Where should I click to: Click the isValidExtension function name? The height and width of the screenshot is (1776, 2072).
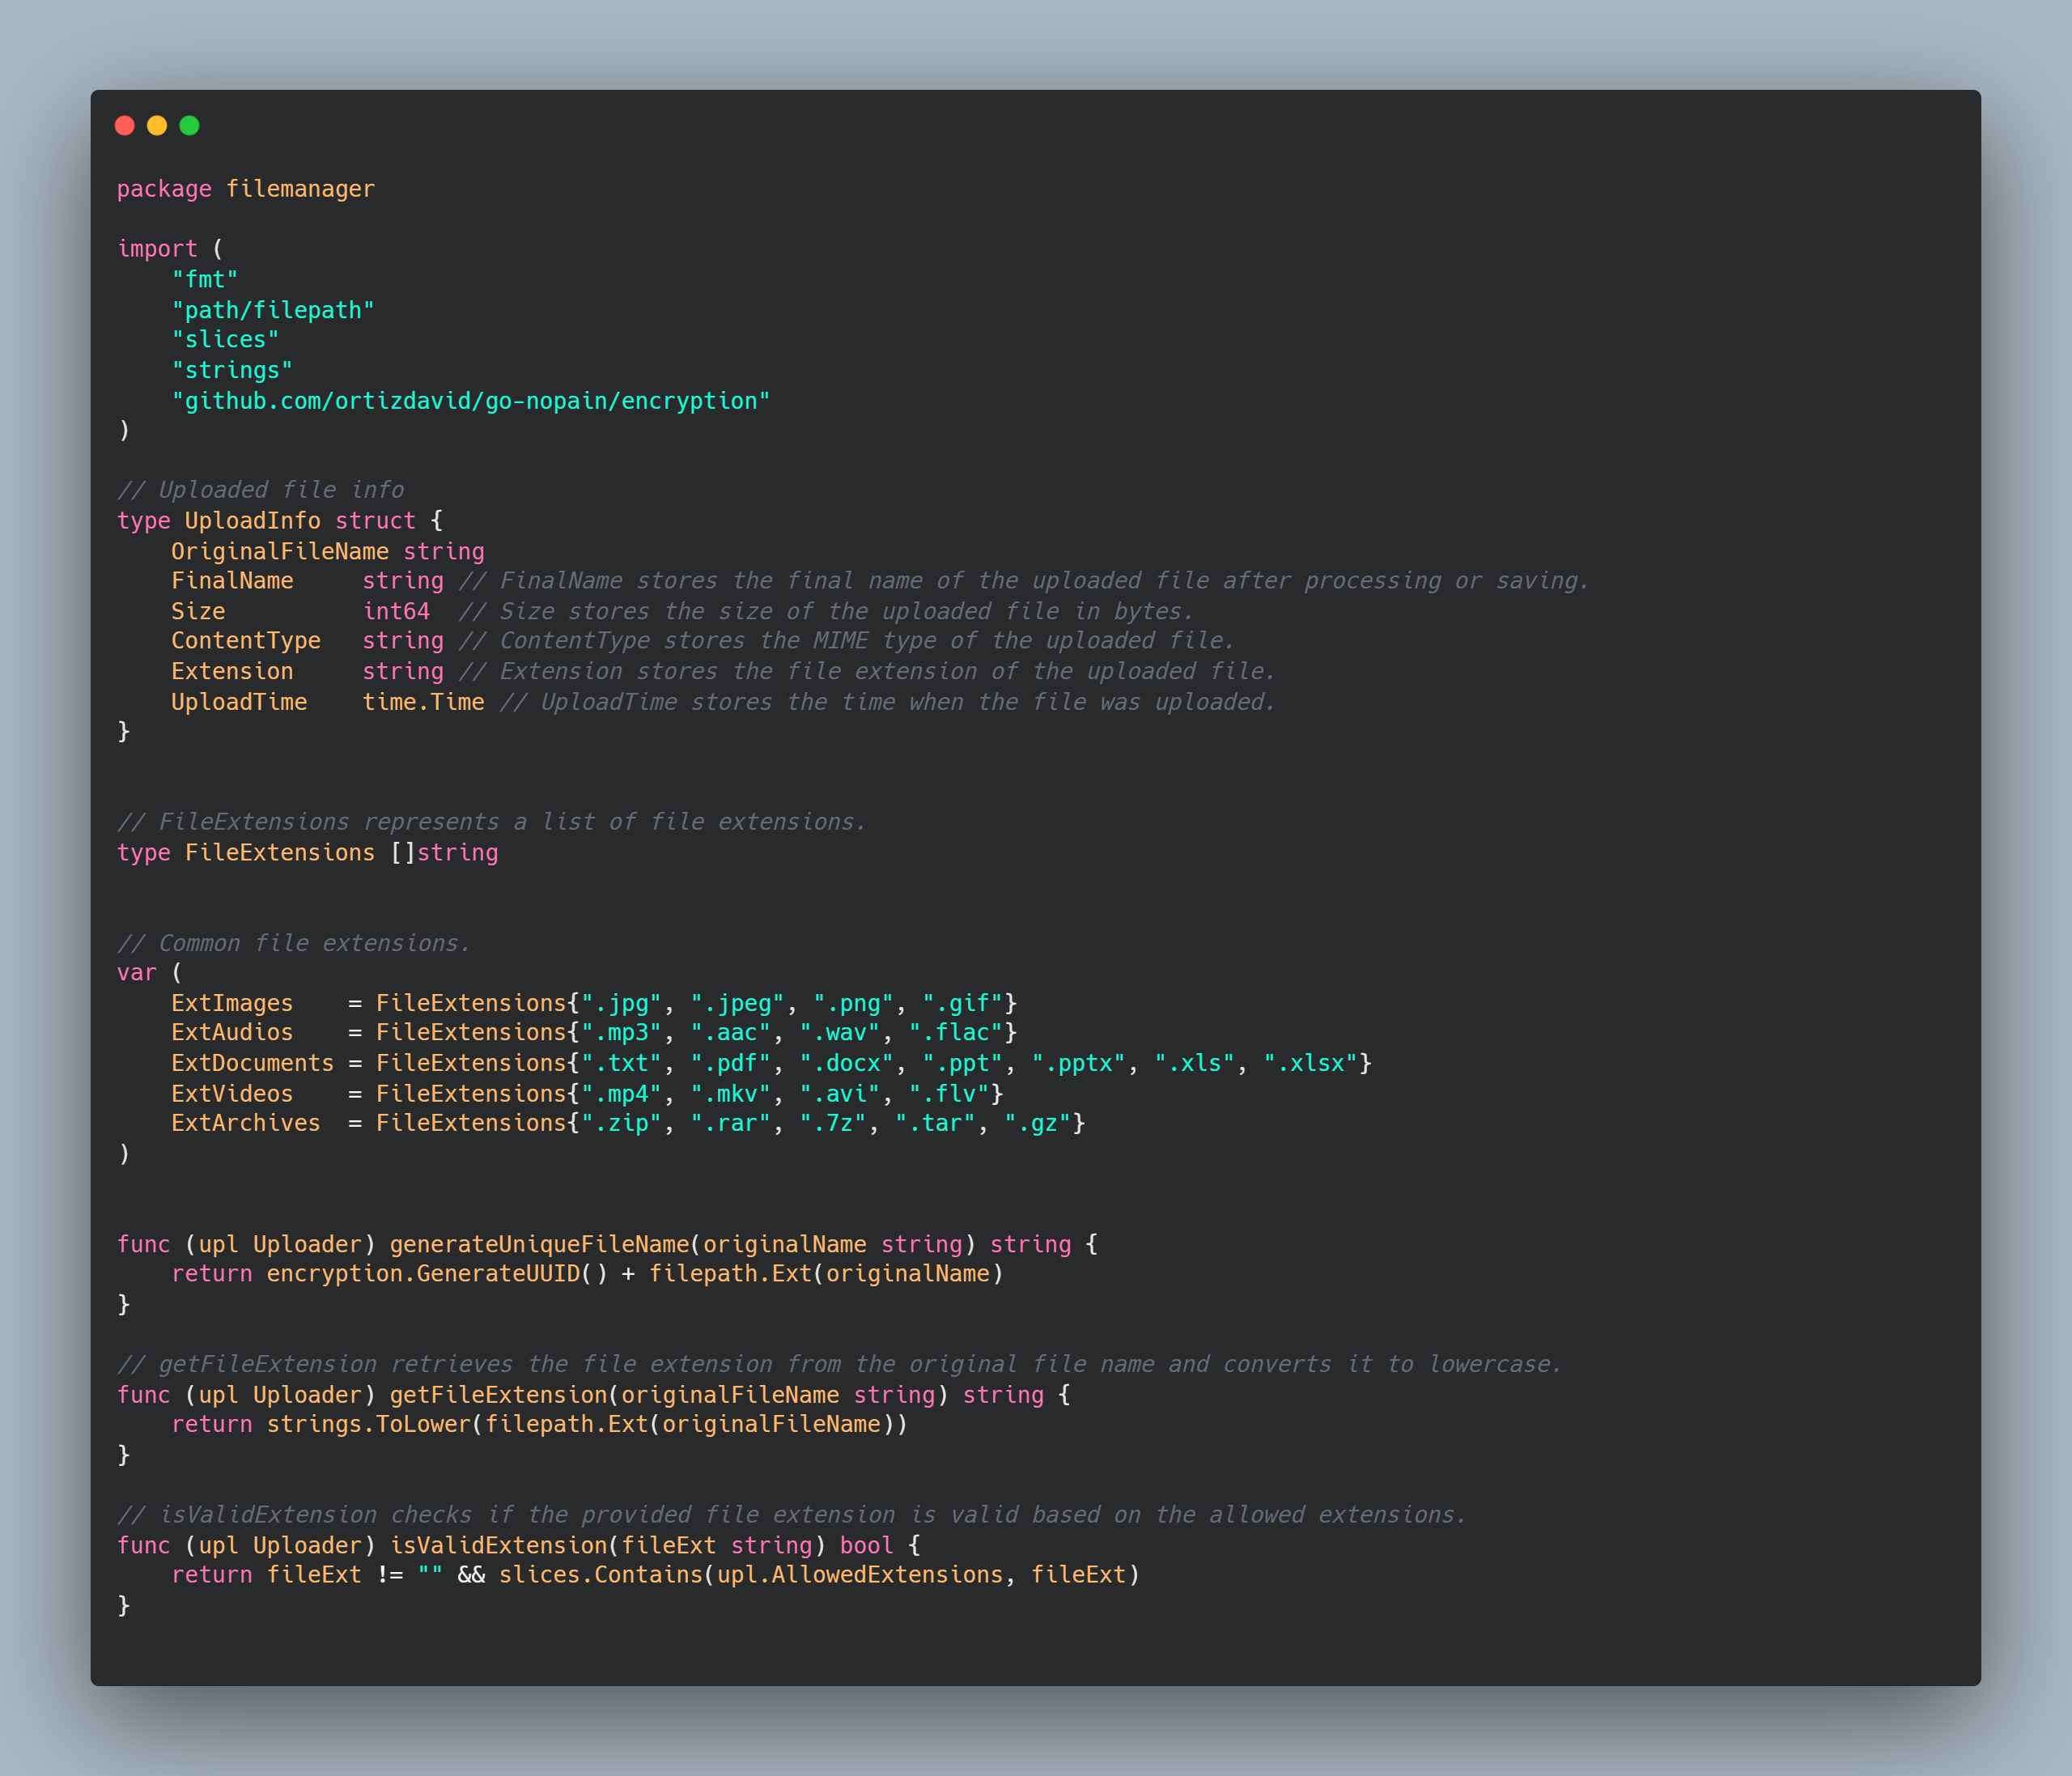498,1545
